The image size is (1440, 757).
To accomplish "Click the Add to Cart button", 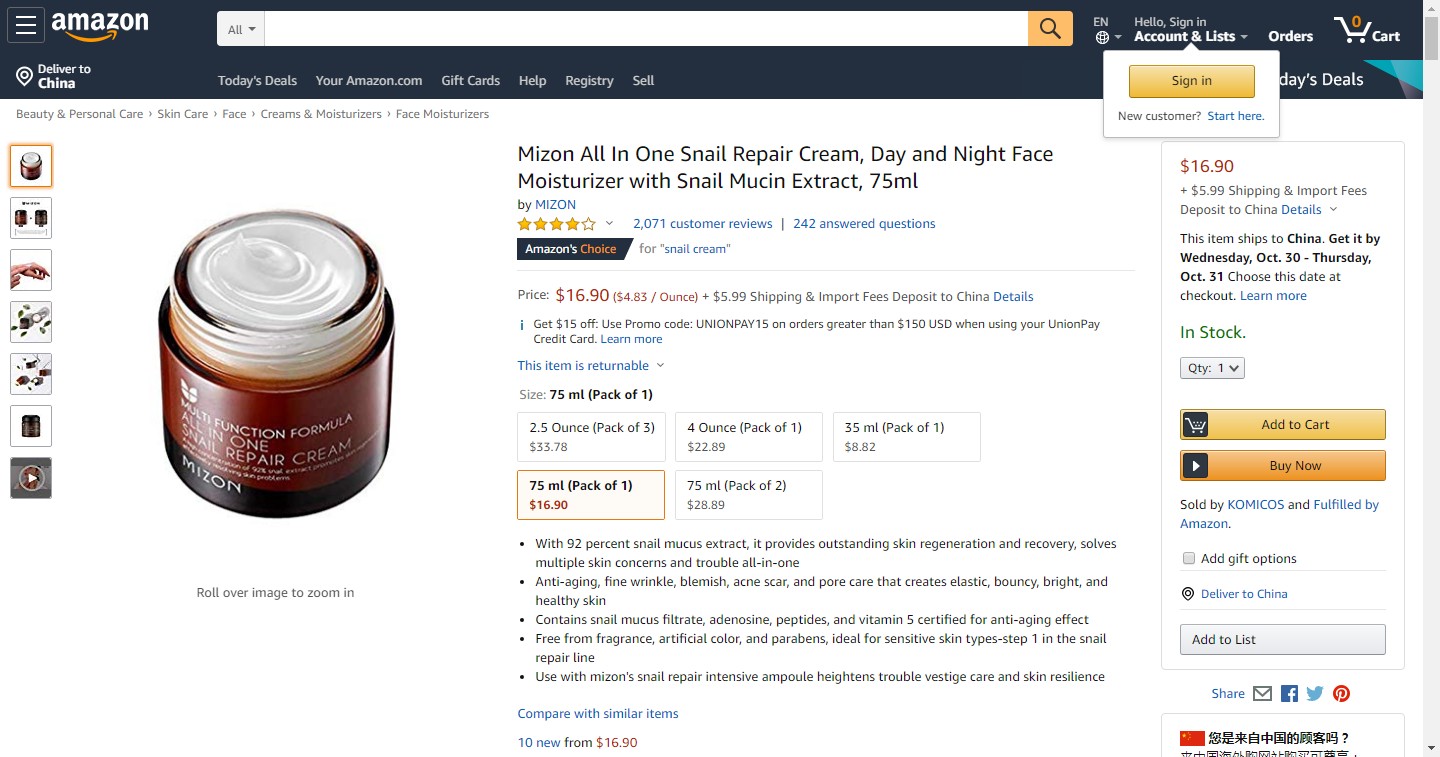I will tap(1283, 425).
